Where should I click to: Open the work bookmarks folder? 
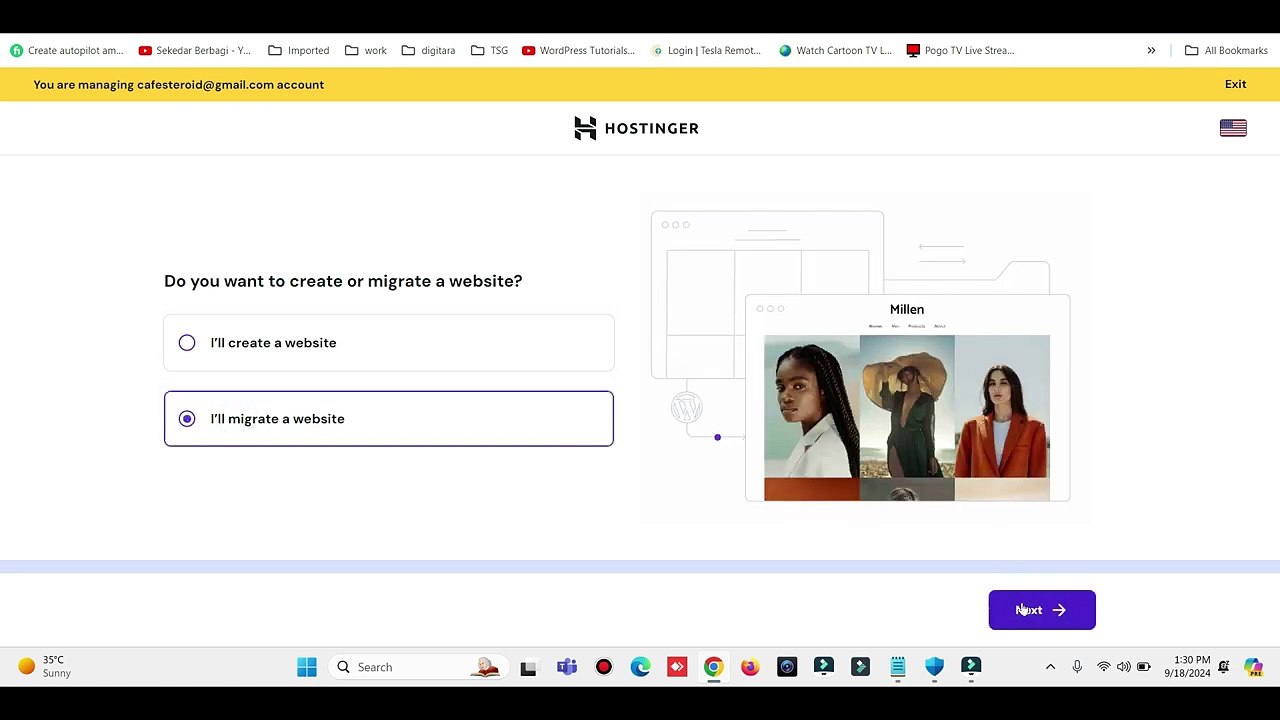[x=365, y=50]
